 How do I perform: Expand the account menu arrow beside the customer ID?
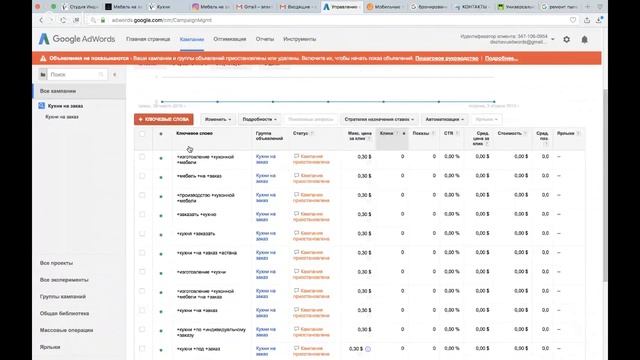pyautogui.click(x=553, y=39)
